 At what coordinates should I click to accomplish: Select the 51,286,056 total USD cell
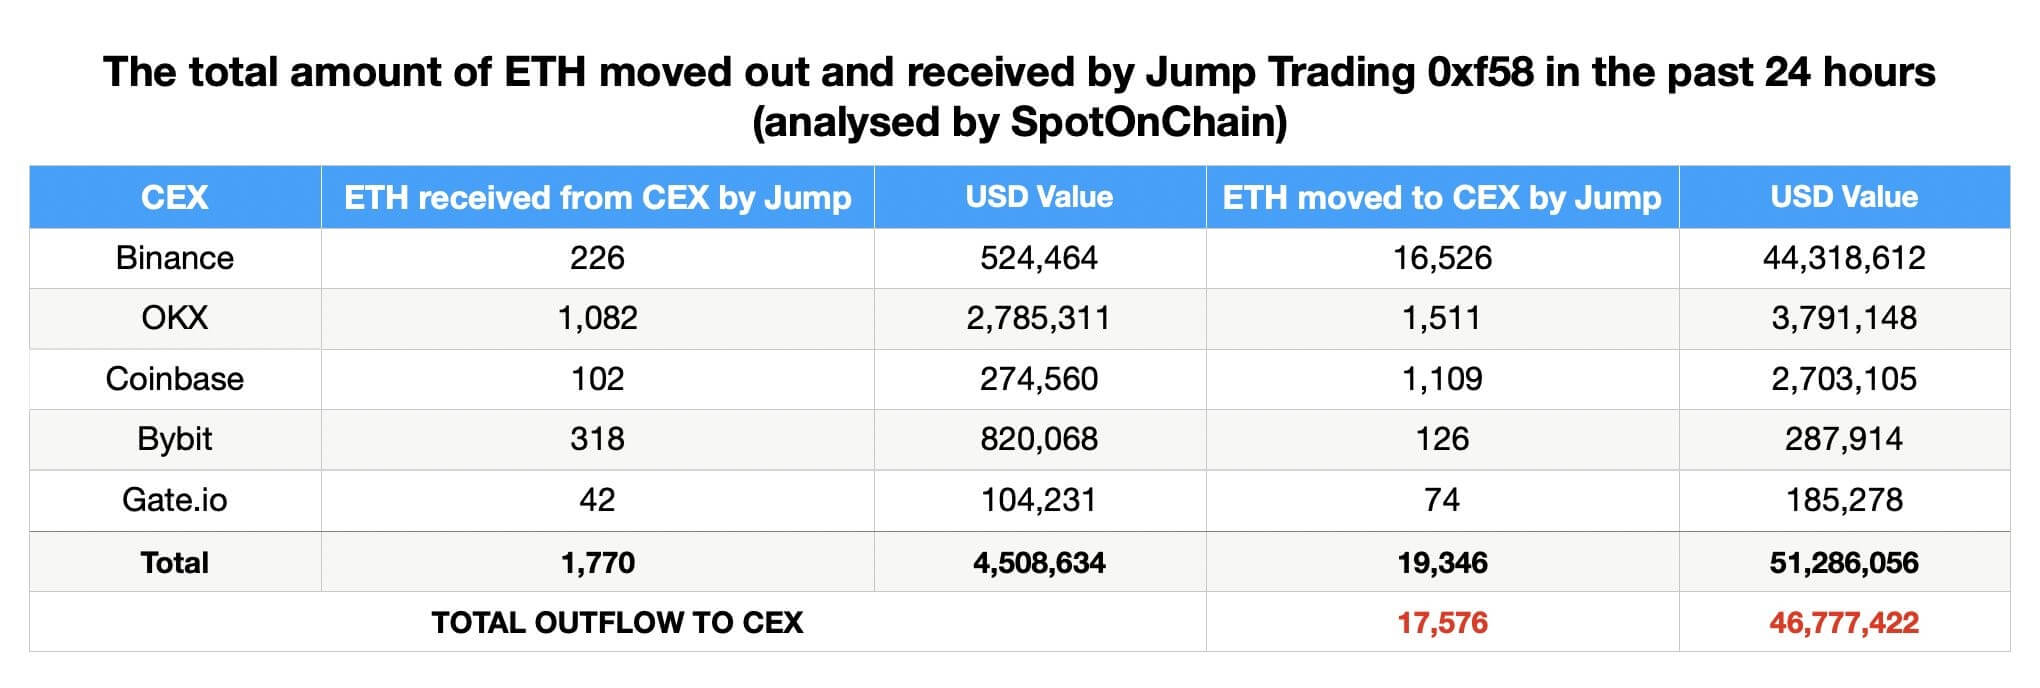pyautogui.click(x=1844, y=562)
